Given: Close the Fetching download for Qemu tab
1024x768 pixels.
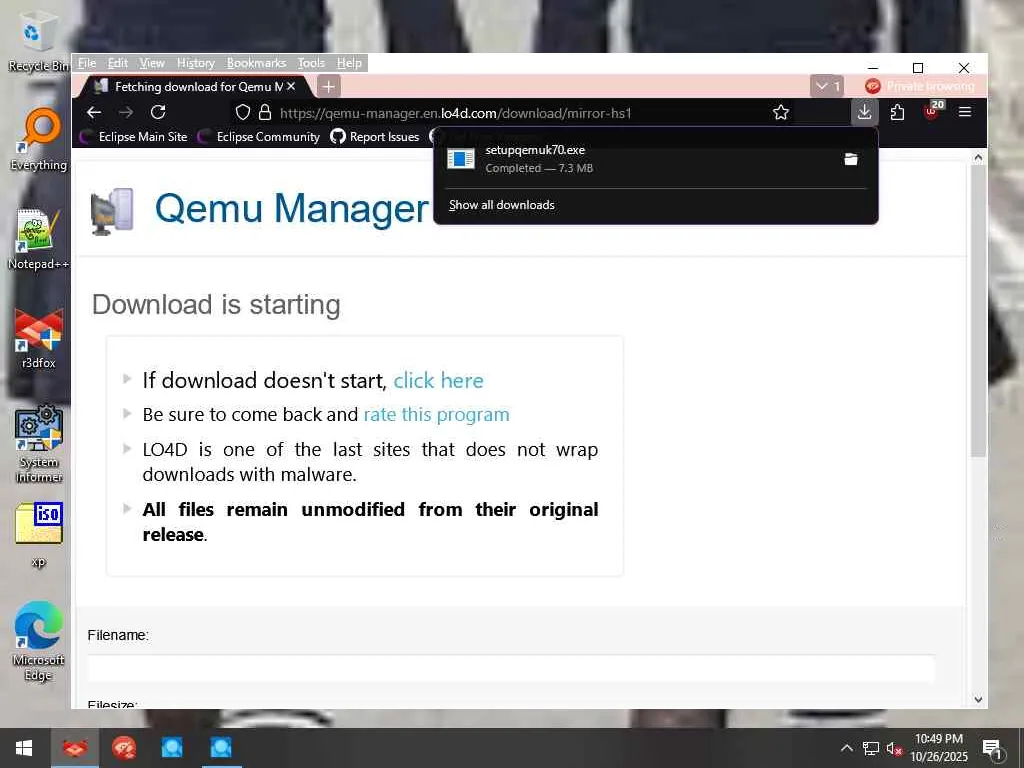Looking at the screenshot, I should point(291,86).
